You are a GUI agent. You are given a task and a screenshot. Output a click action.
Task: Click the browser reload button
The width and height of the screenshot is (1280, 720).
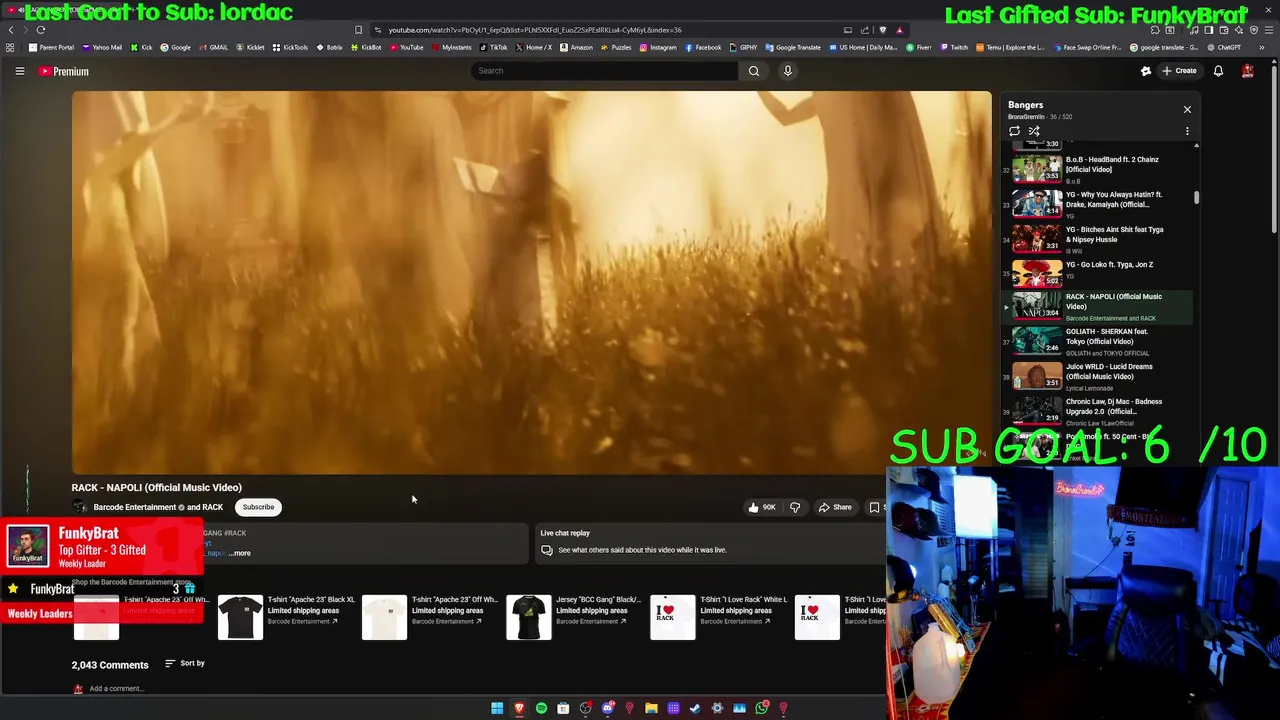coord(41,30)
